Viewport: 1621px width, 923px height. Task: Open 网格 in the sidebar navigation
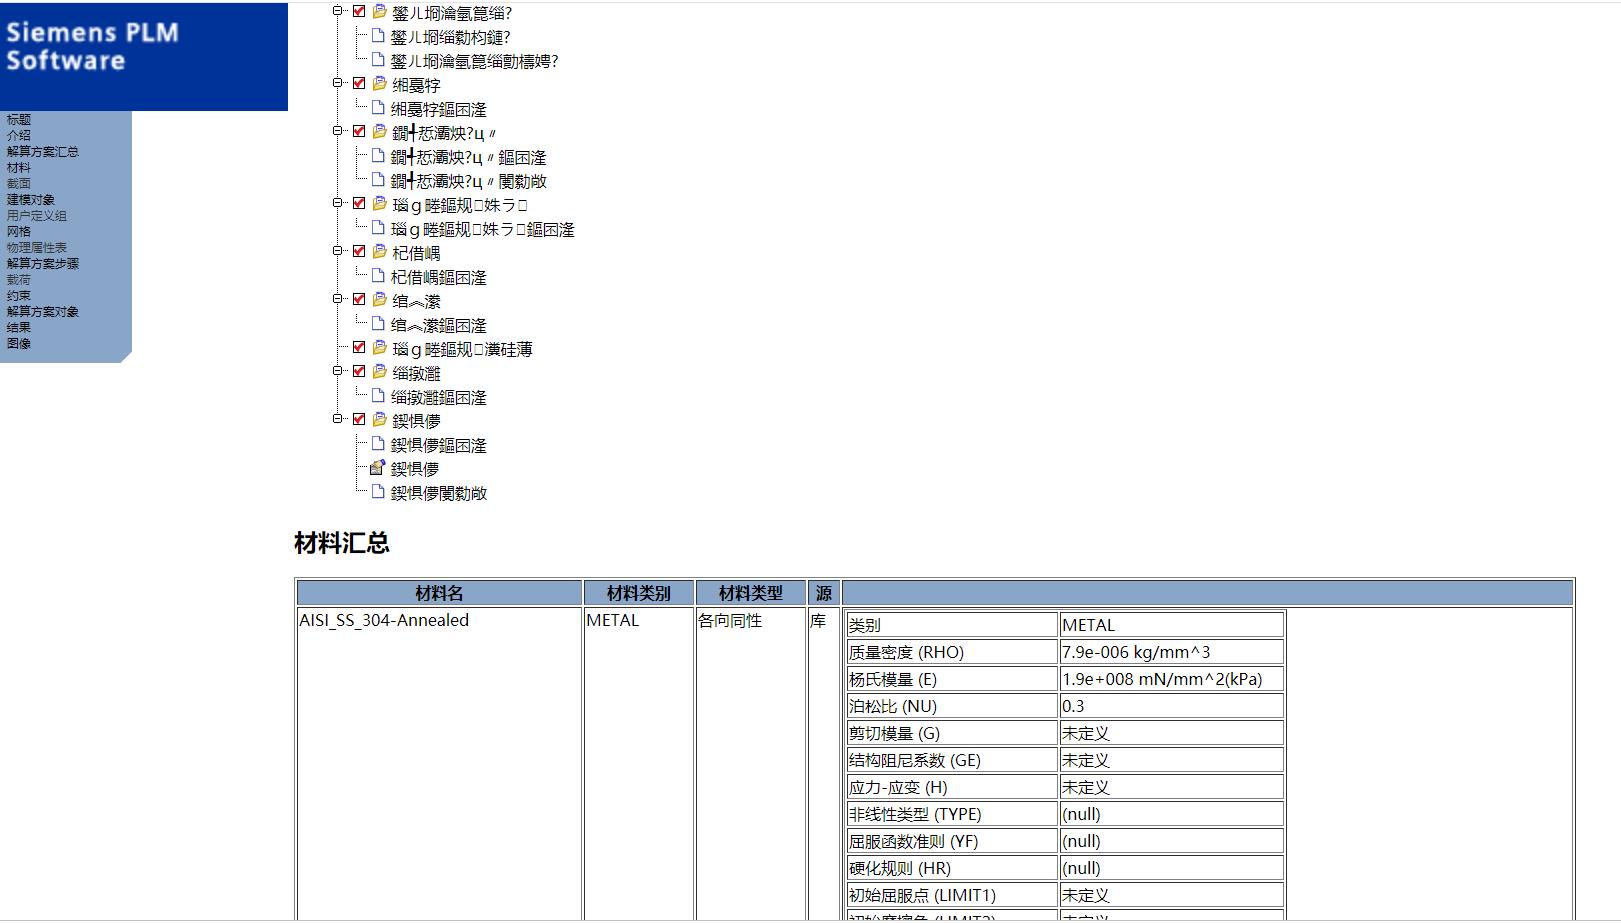pos(19,232)
